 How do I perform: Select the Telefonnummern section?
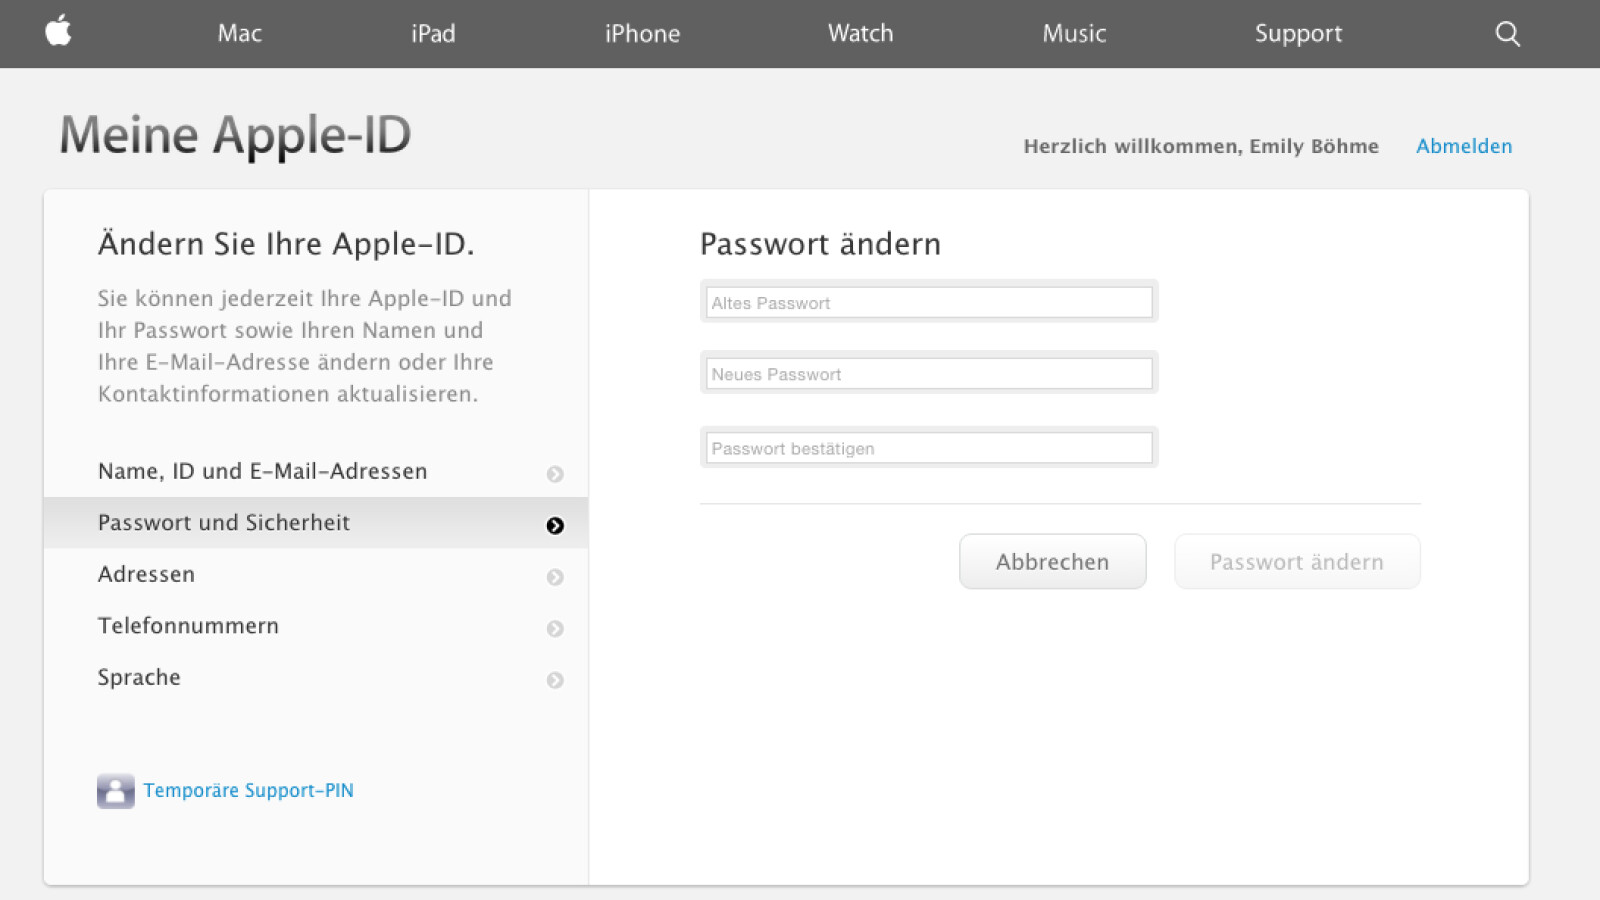316,626
